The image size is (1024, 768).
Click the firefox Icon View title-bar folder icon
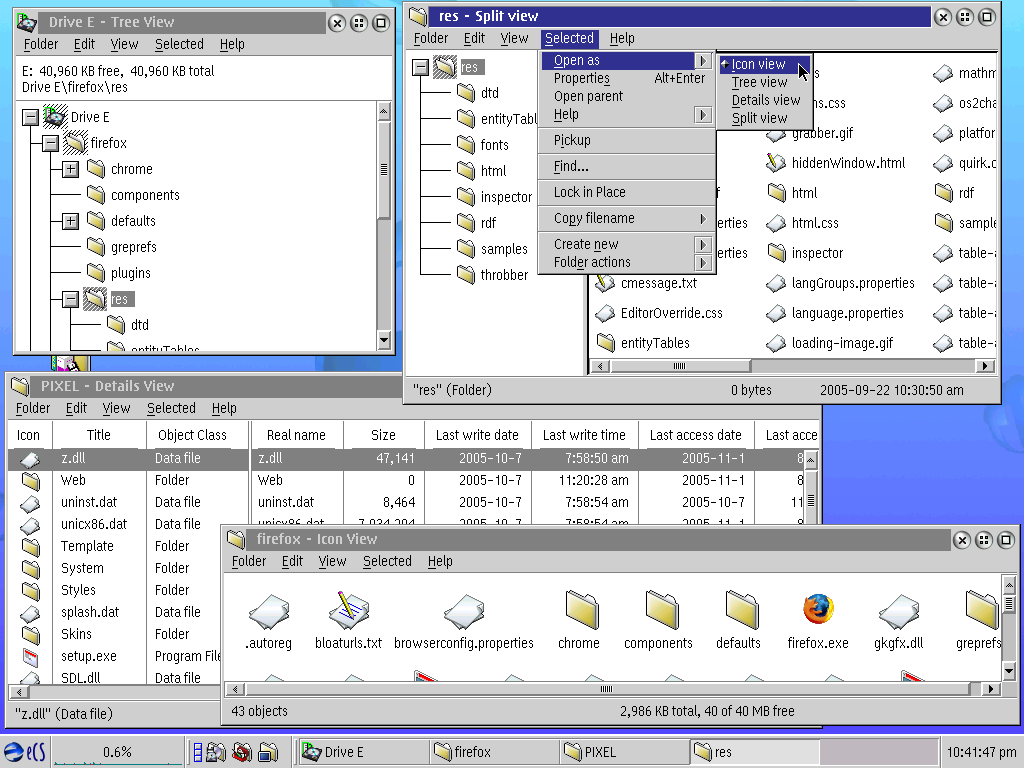pos(236,539)
